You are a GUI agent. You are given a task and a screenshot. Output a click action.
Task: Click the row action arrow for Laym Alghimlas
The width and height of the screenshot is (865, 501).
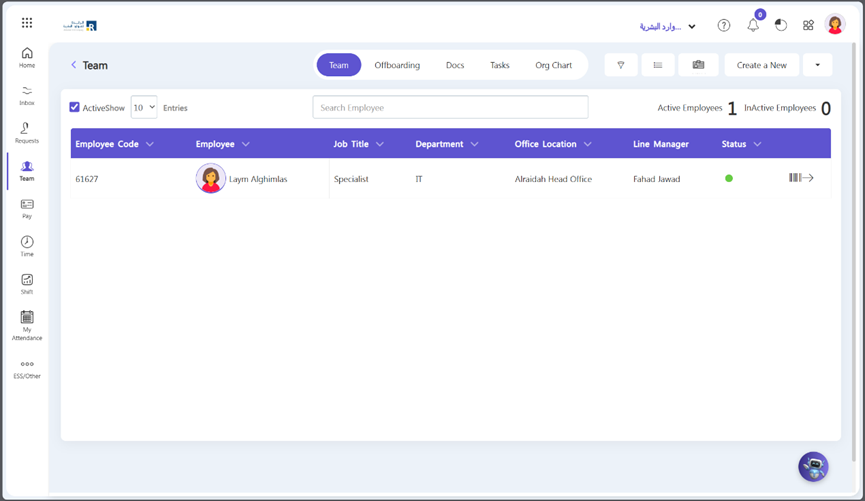click(801, 178)
